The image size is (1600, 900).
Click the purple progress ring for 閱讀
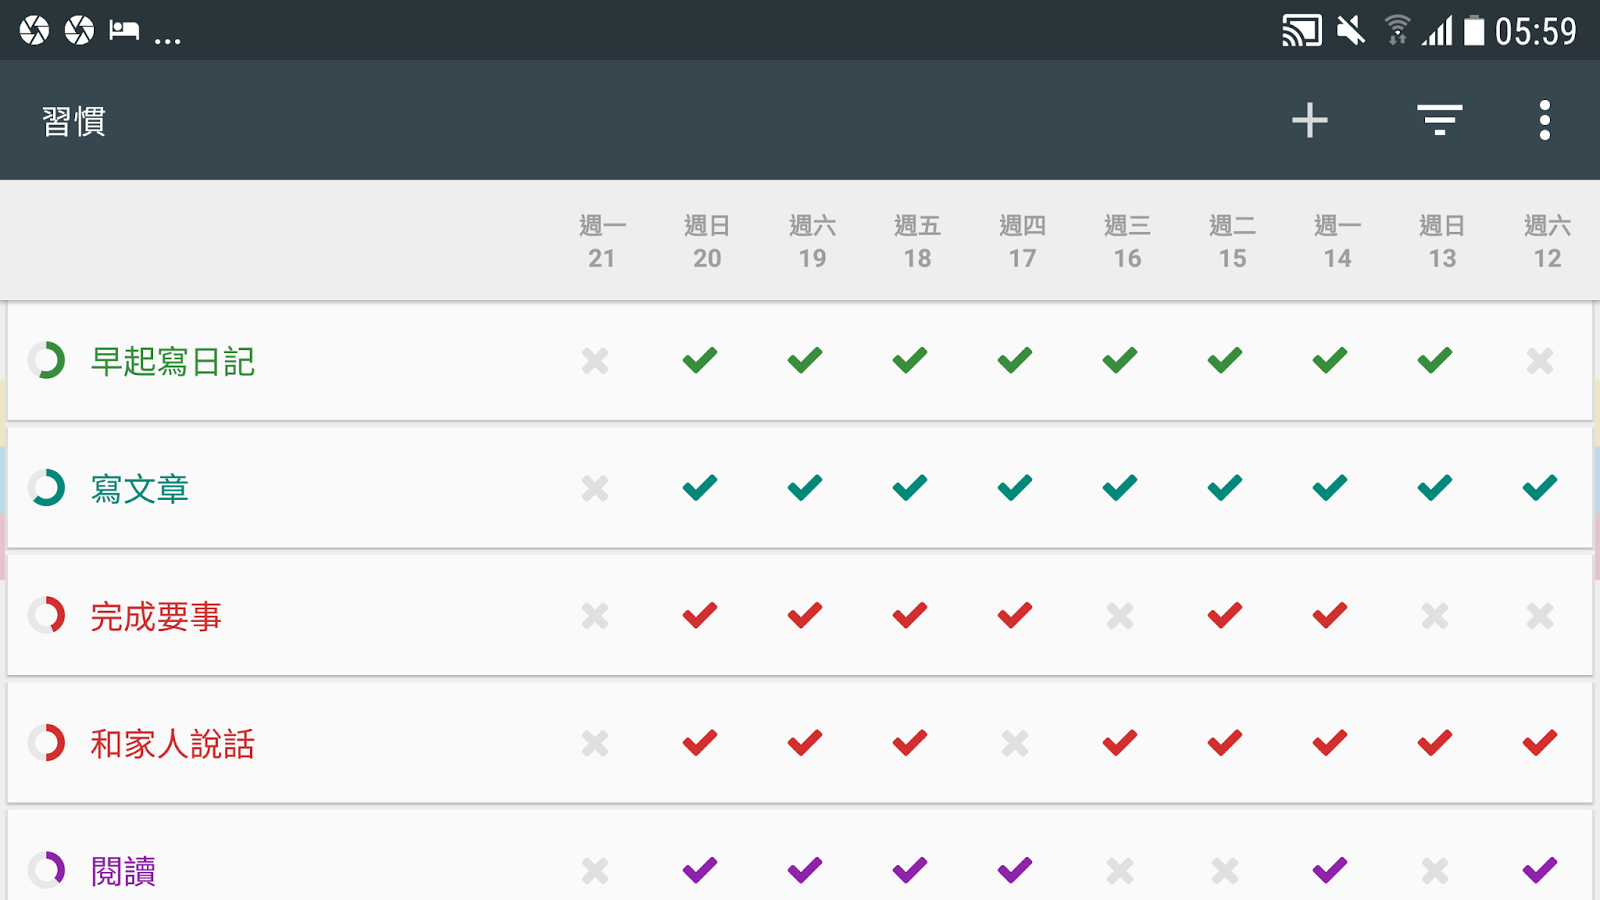(x=47, y=870)
